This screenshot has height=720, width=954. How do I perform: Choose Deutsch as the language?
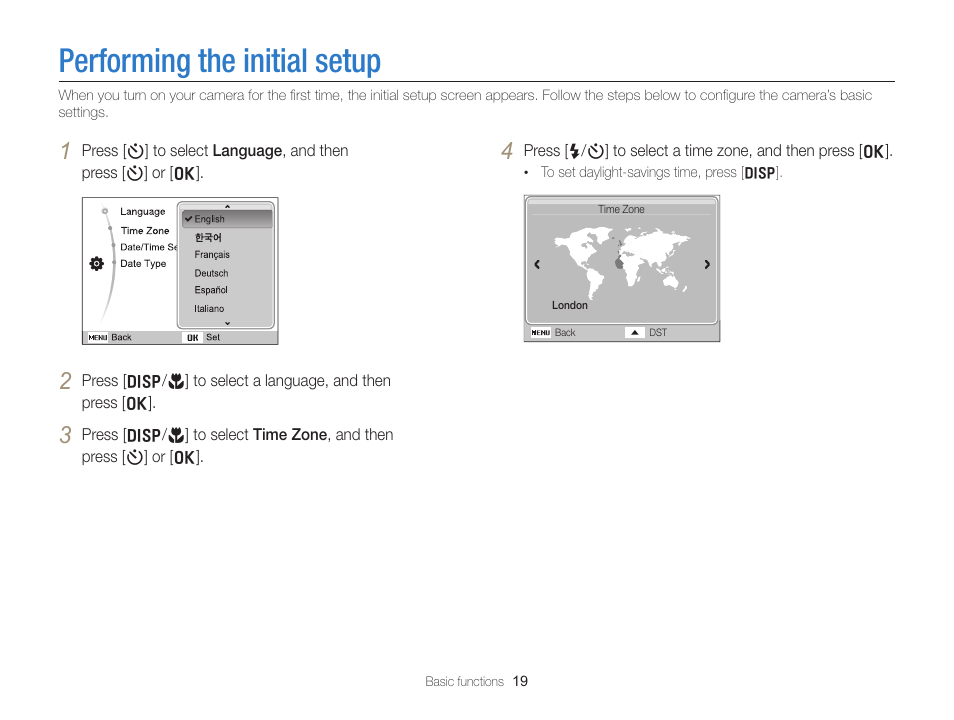pyautogui.click(x=211, y=273)
